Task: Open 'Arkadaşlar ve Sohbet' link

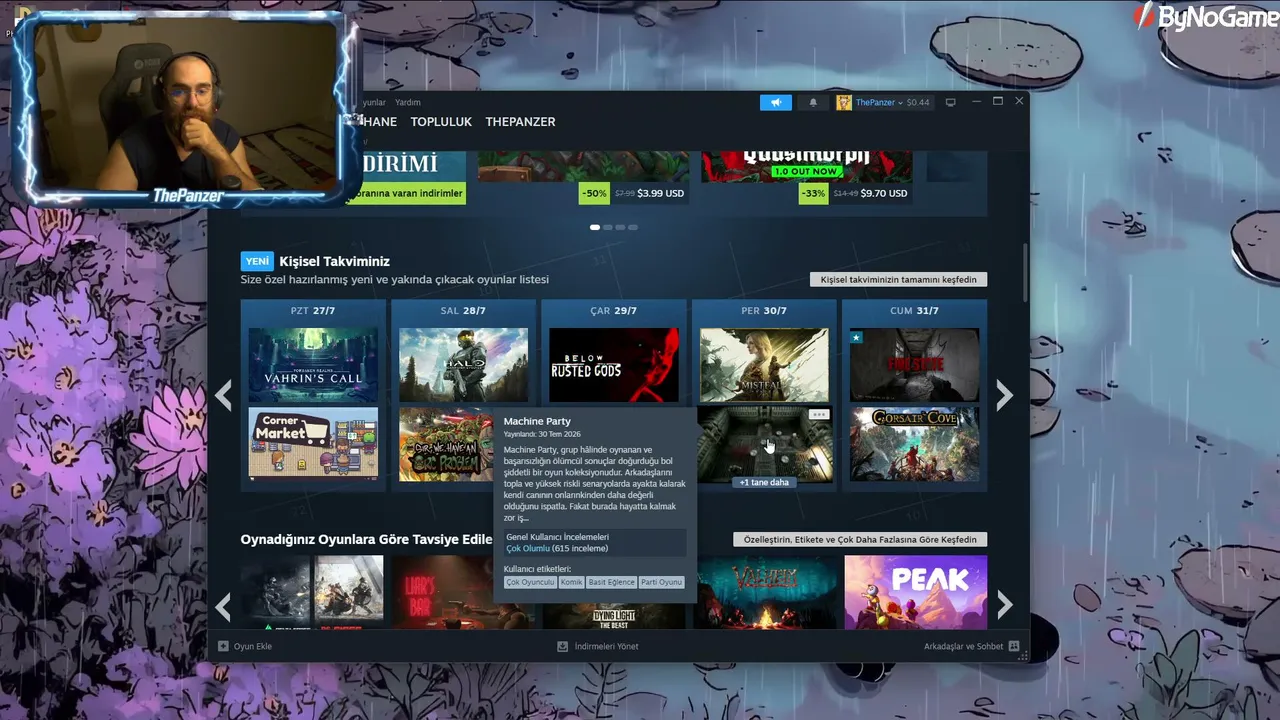Action: pos(963,646)
